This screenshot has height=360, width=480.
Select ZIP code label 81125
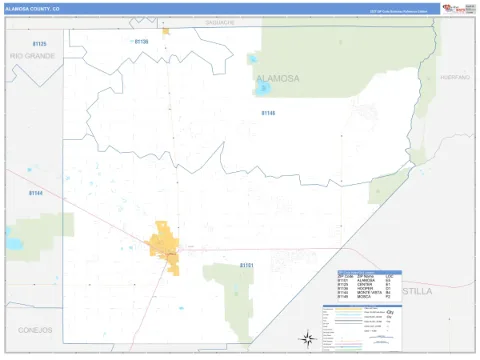40,44
